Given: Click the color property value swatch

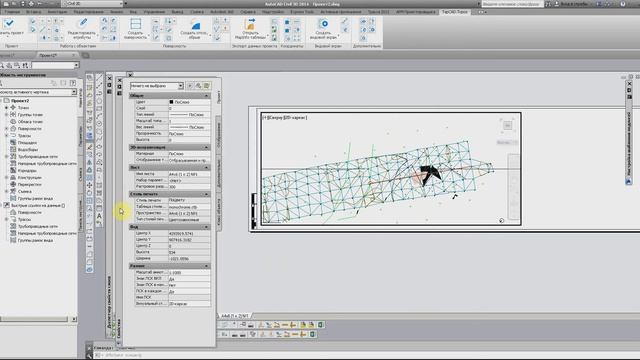Looking at the screenshot, I should (171, 102).
